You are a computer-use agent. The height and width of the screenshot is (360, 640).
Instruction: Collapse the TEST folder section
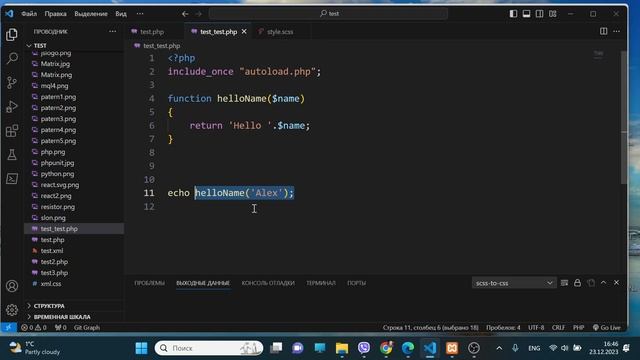[x=73, y=46]
